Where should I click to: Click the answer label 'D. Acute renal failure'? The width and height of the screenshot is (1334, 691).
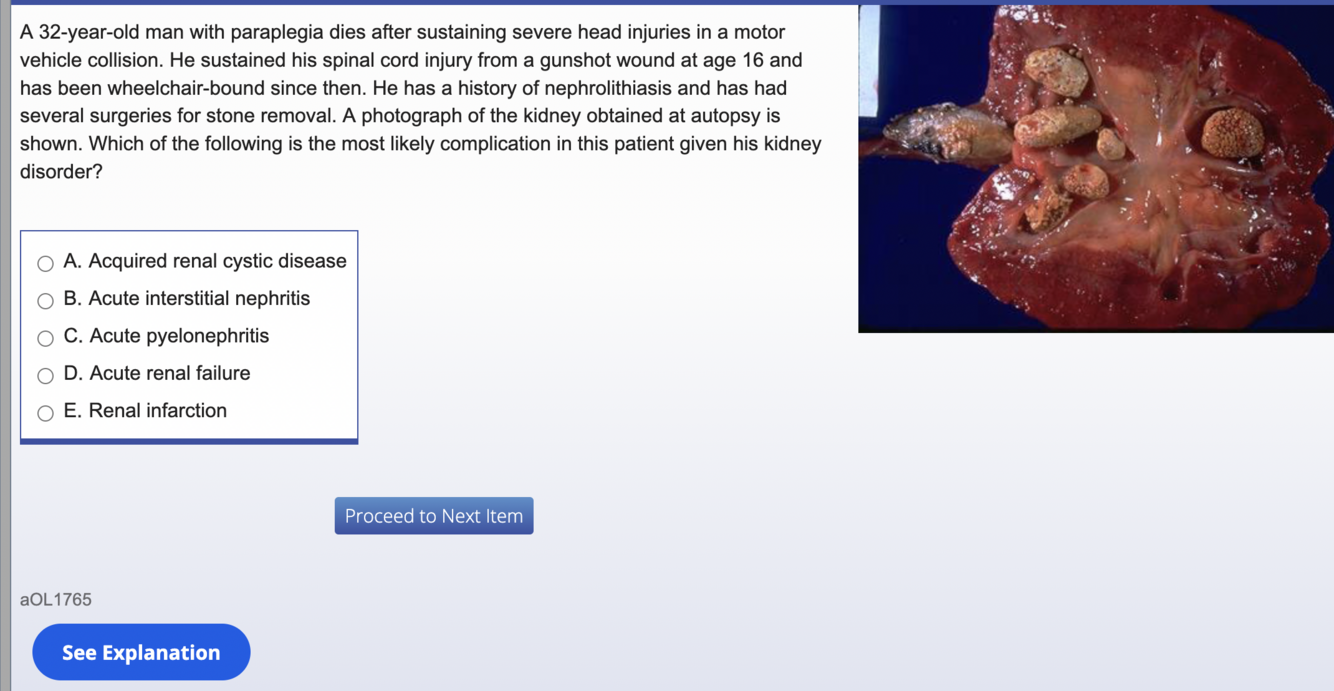tap(157, 373)
